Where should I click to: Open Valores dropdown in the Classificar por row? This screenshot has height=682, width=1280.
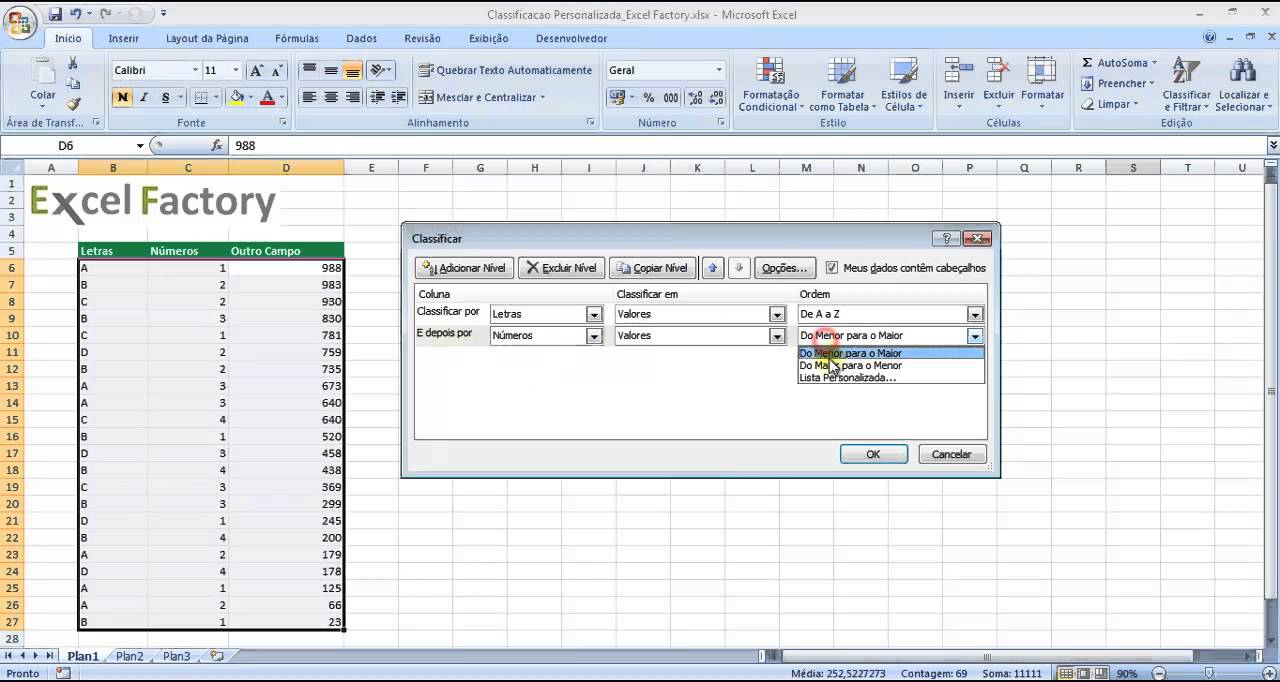pyautogui.click(x=777, y=314)
